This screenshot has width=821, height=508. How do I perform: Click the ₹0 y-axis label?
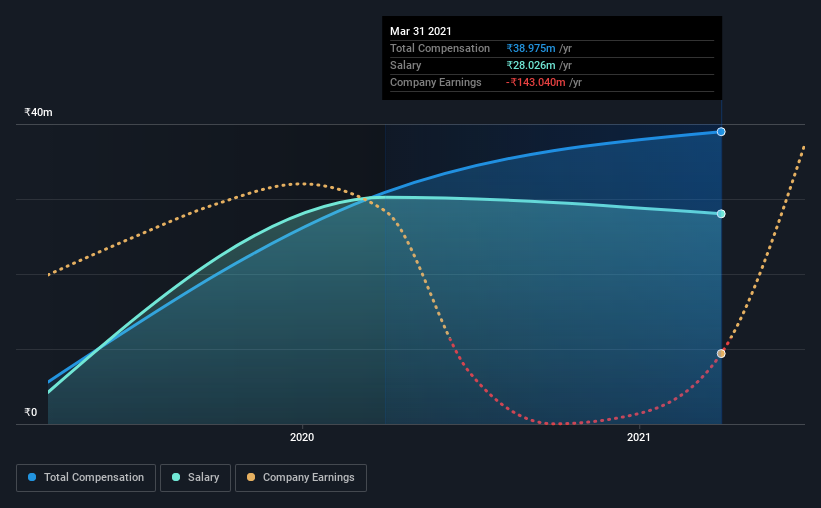click(x=31, y=412)
